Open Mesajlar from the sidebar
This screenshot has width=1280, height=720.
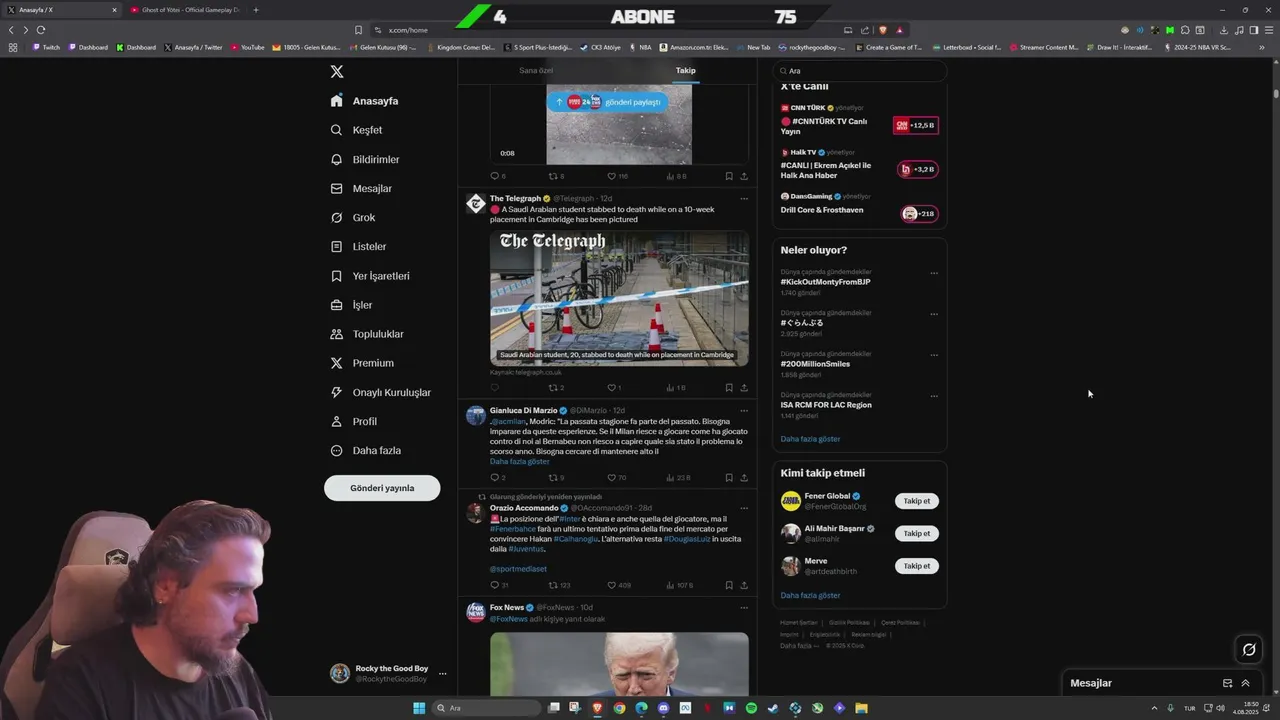[361, 188]
